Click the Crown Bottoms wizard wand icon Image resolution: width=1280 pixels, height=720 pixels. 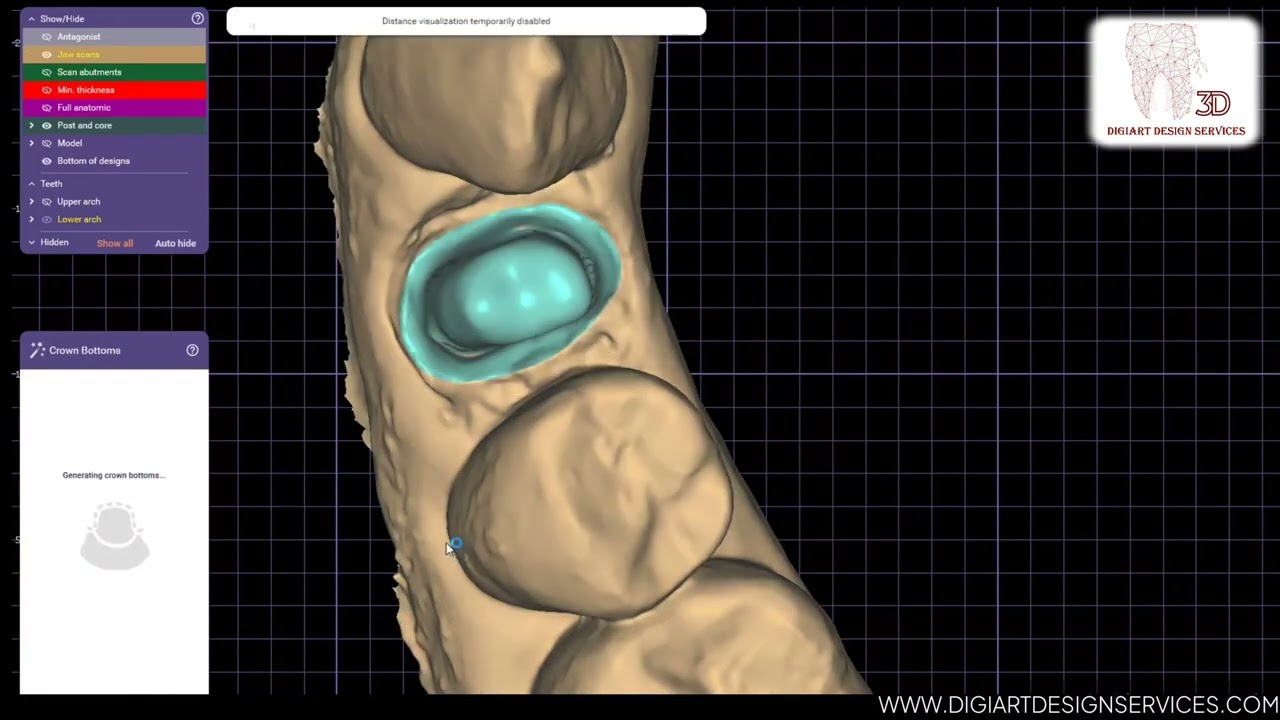click(x=37, y=350)
